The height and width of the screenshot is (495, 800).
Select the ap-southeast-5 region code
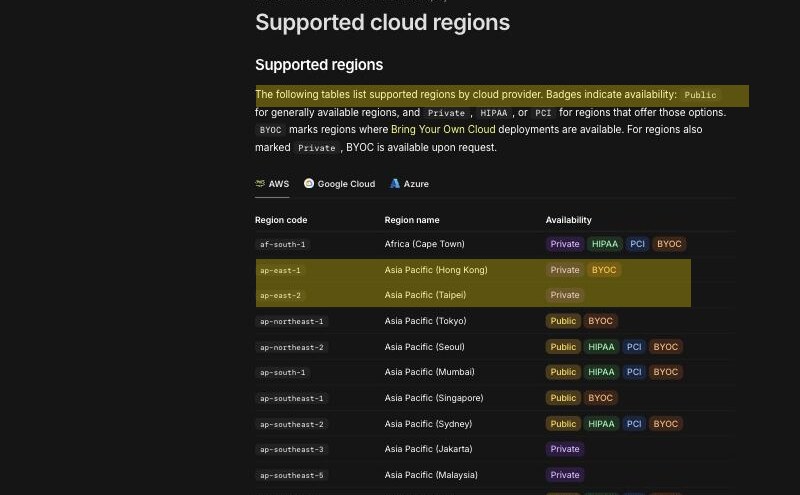(x=292, y=476)
